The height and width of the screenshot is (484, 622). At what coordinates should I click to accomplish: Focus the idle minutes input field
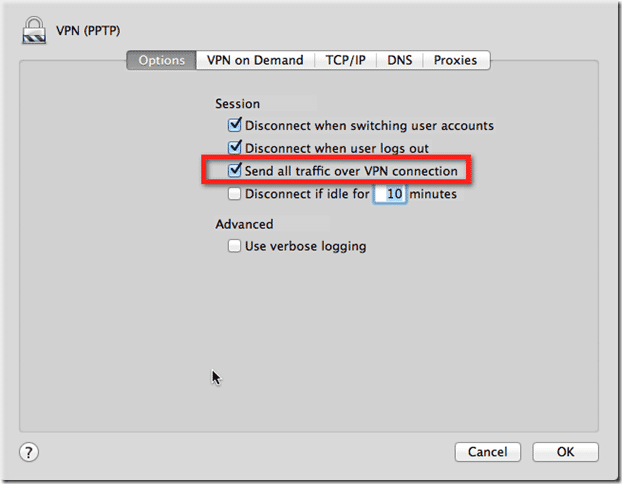390,194
